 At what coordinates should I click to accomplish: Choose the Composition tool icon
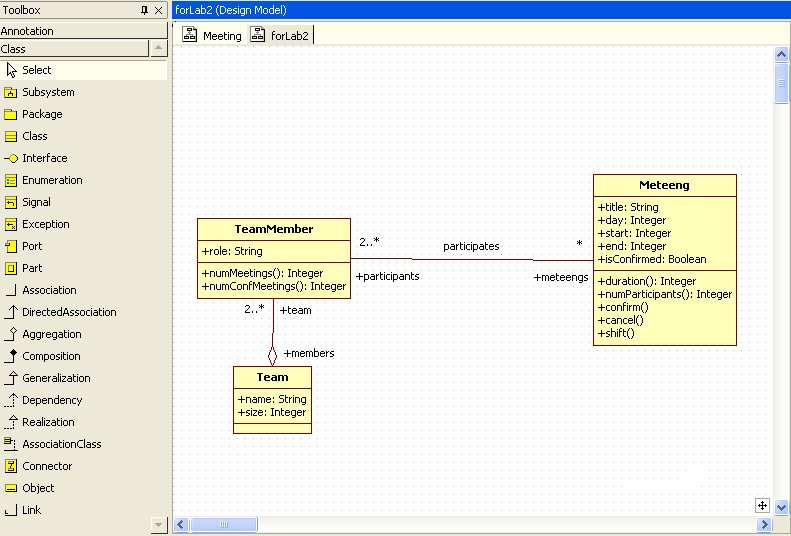(11, 356)
